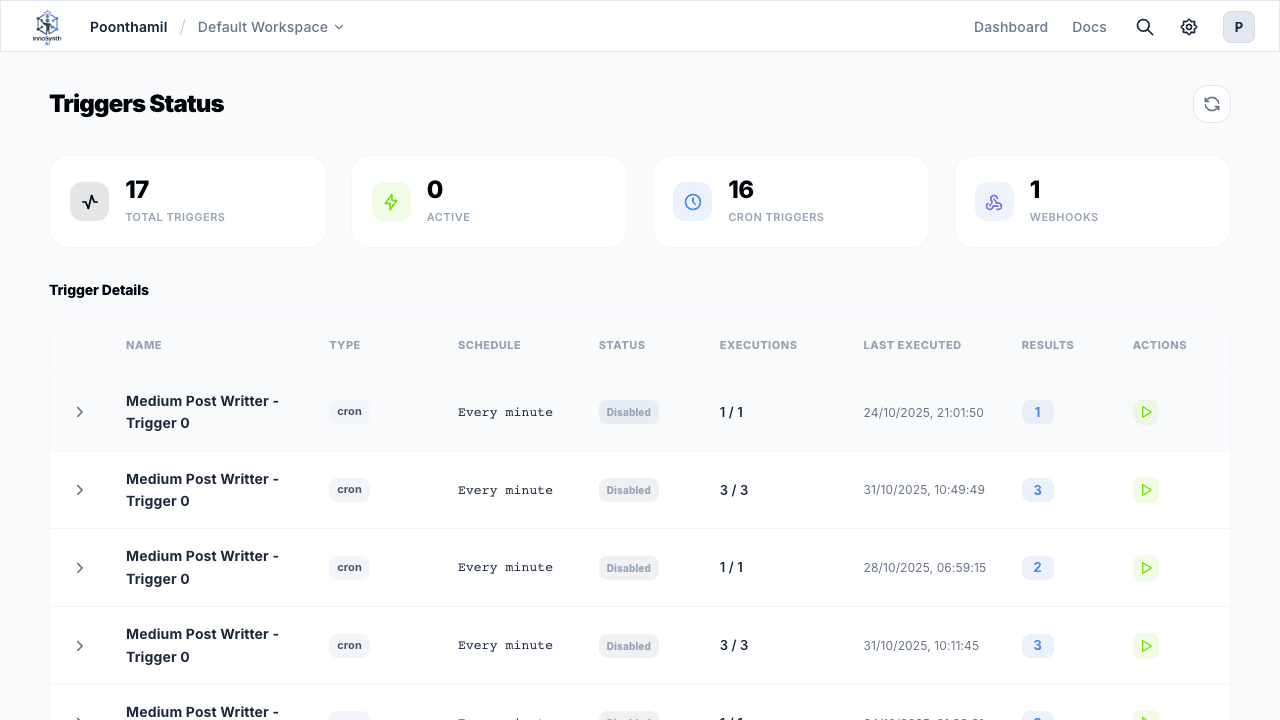Click the 17 total triggers count
This screenshot has height=720, width=1280.
(137, 190)
